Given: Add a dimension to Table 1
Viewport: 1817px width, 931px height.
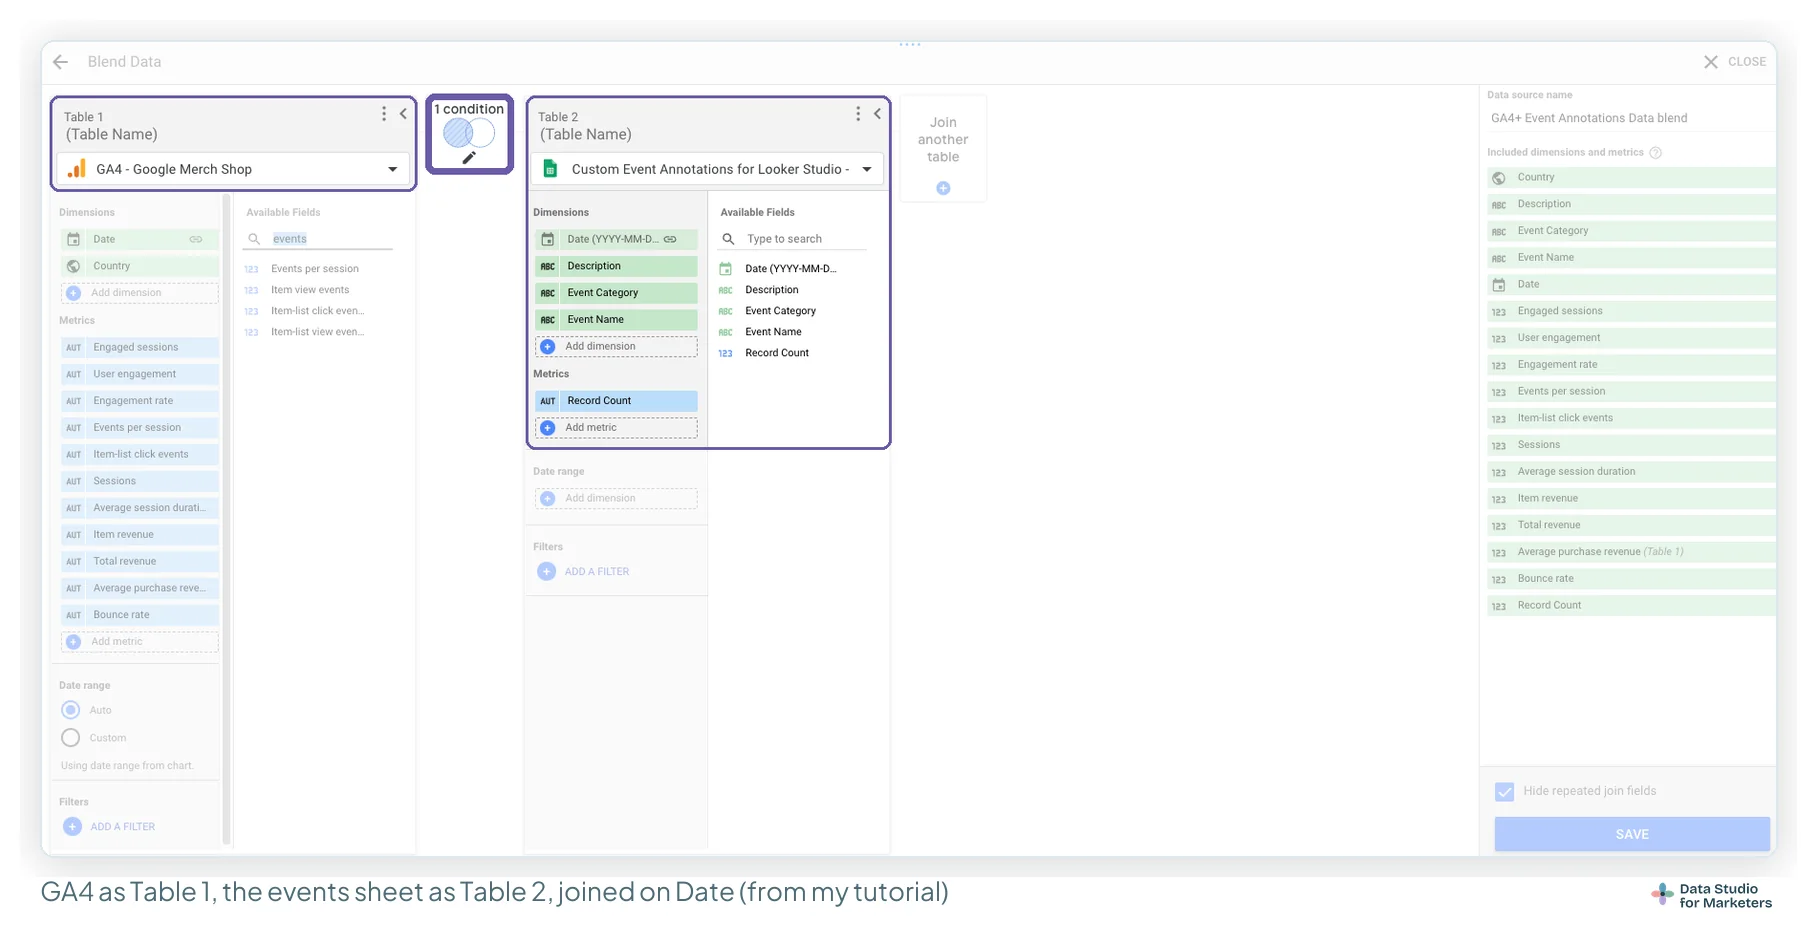Looking at the screenshot, I should (x=140, y=293).
